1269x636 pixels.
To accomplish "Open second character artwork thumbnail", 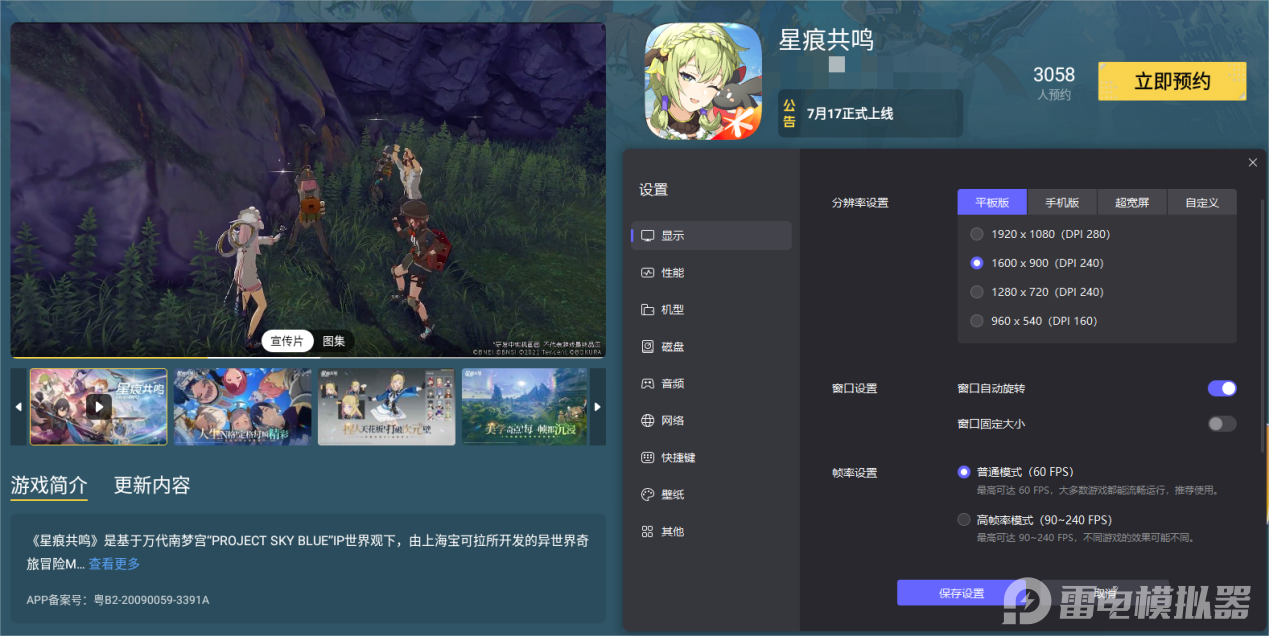I will point(242,407).
